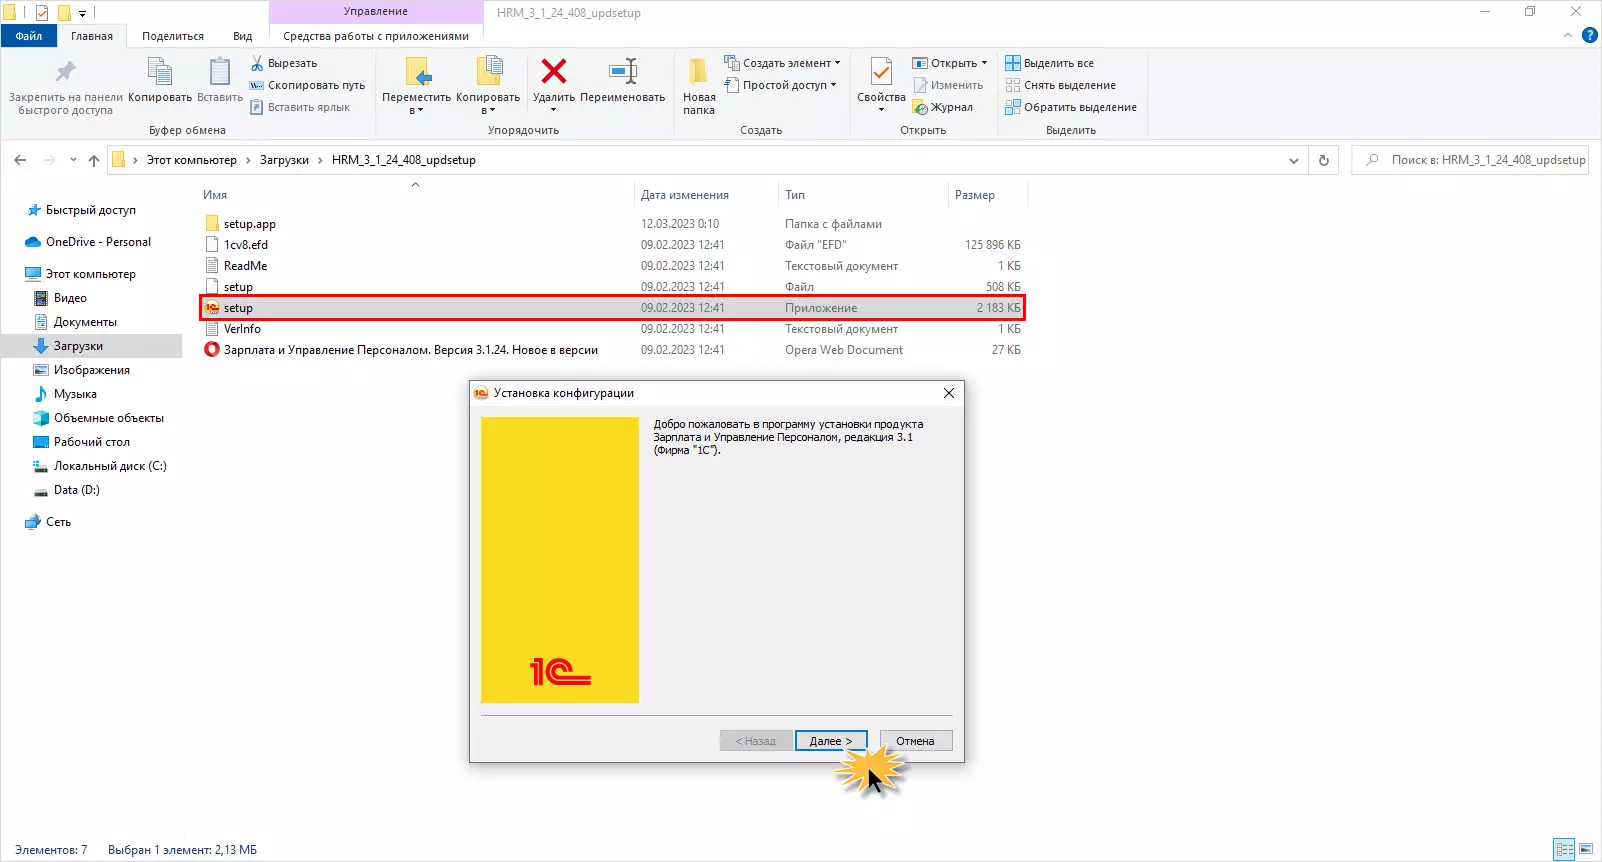Open Data (D:) drive in the sidebar
Screen dimensions: 1602x862
tap(77, 490)
